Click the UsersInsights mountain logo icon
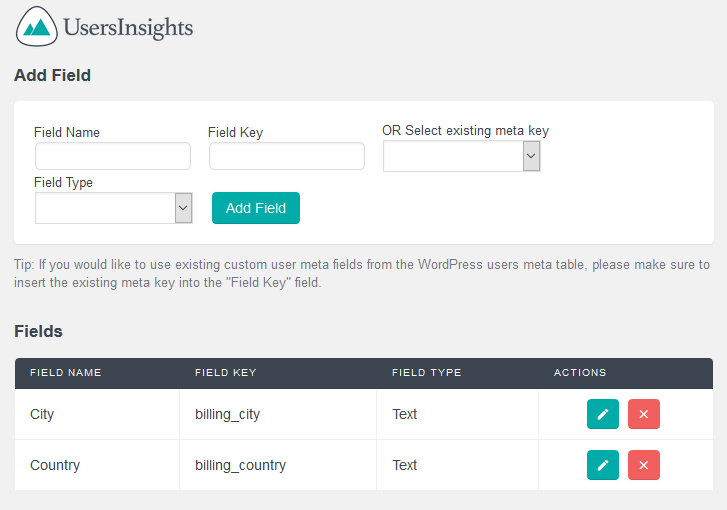This screenshot has width=727, height=510. 37,26
